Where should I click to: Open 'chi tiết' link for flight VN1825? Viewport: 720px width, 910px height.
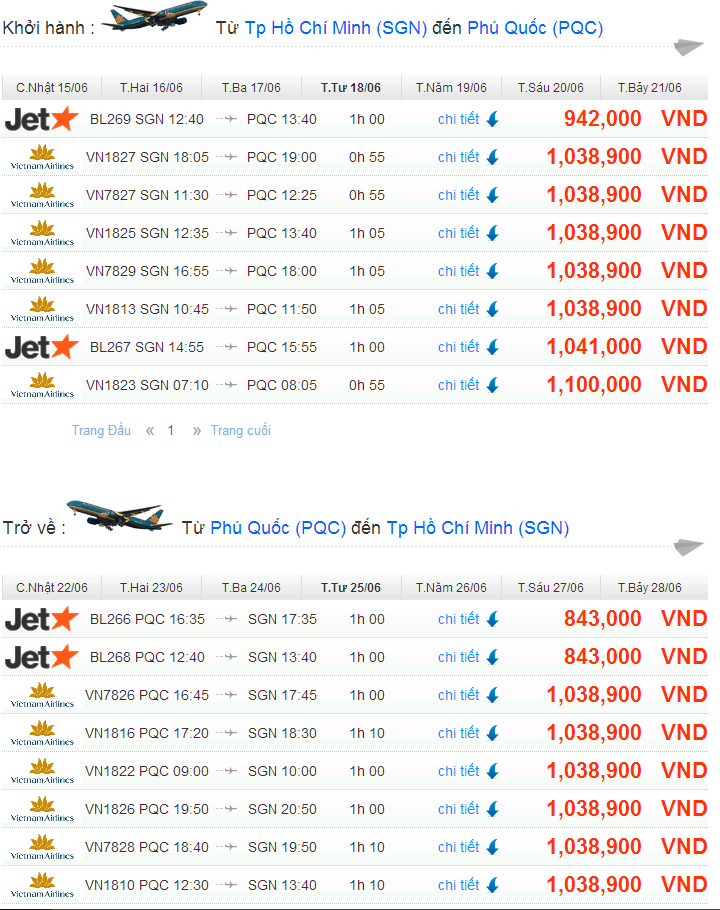(458, 233)
